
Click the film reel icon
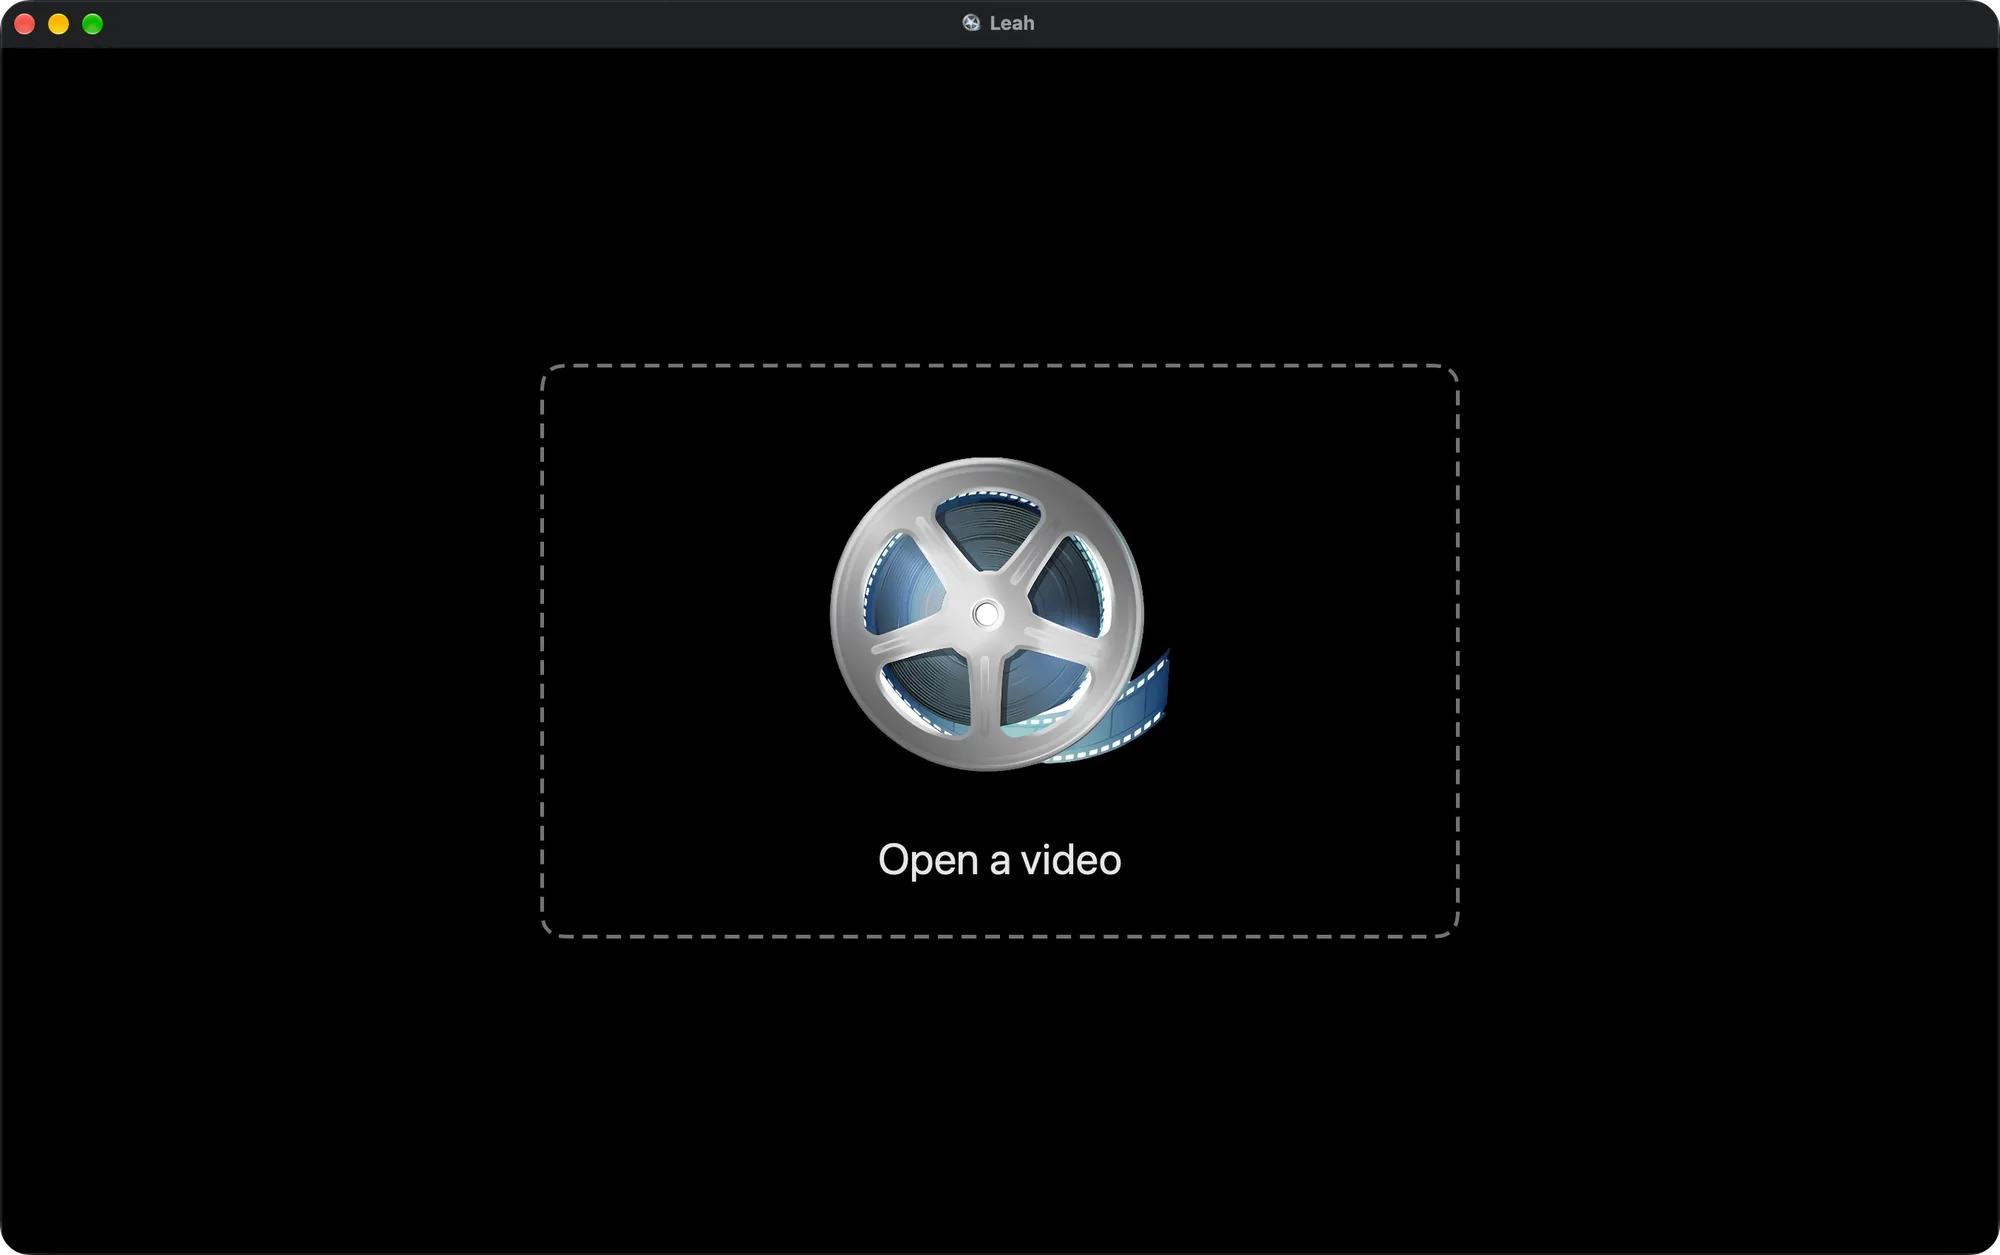coord(1000,614)
